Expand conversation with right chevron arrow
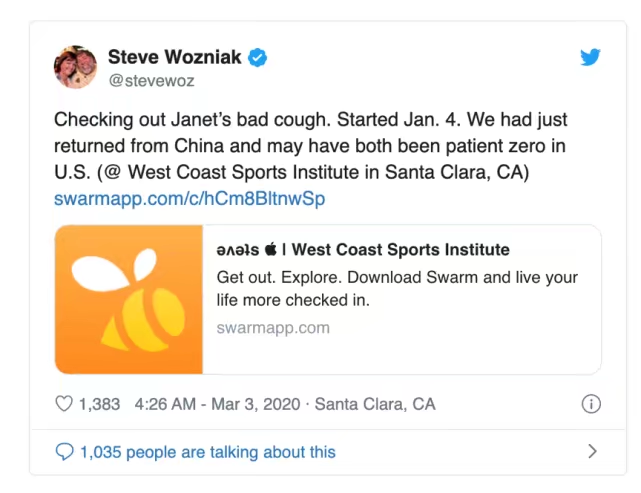Image resolution: width=641 pixels, height=493 pixels. tap(592, 452)
